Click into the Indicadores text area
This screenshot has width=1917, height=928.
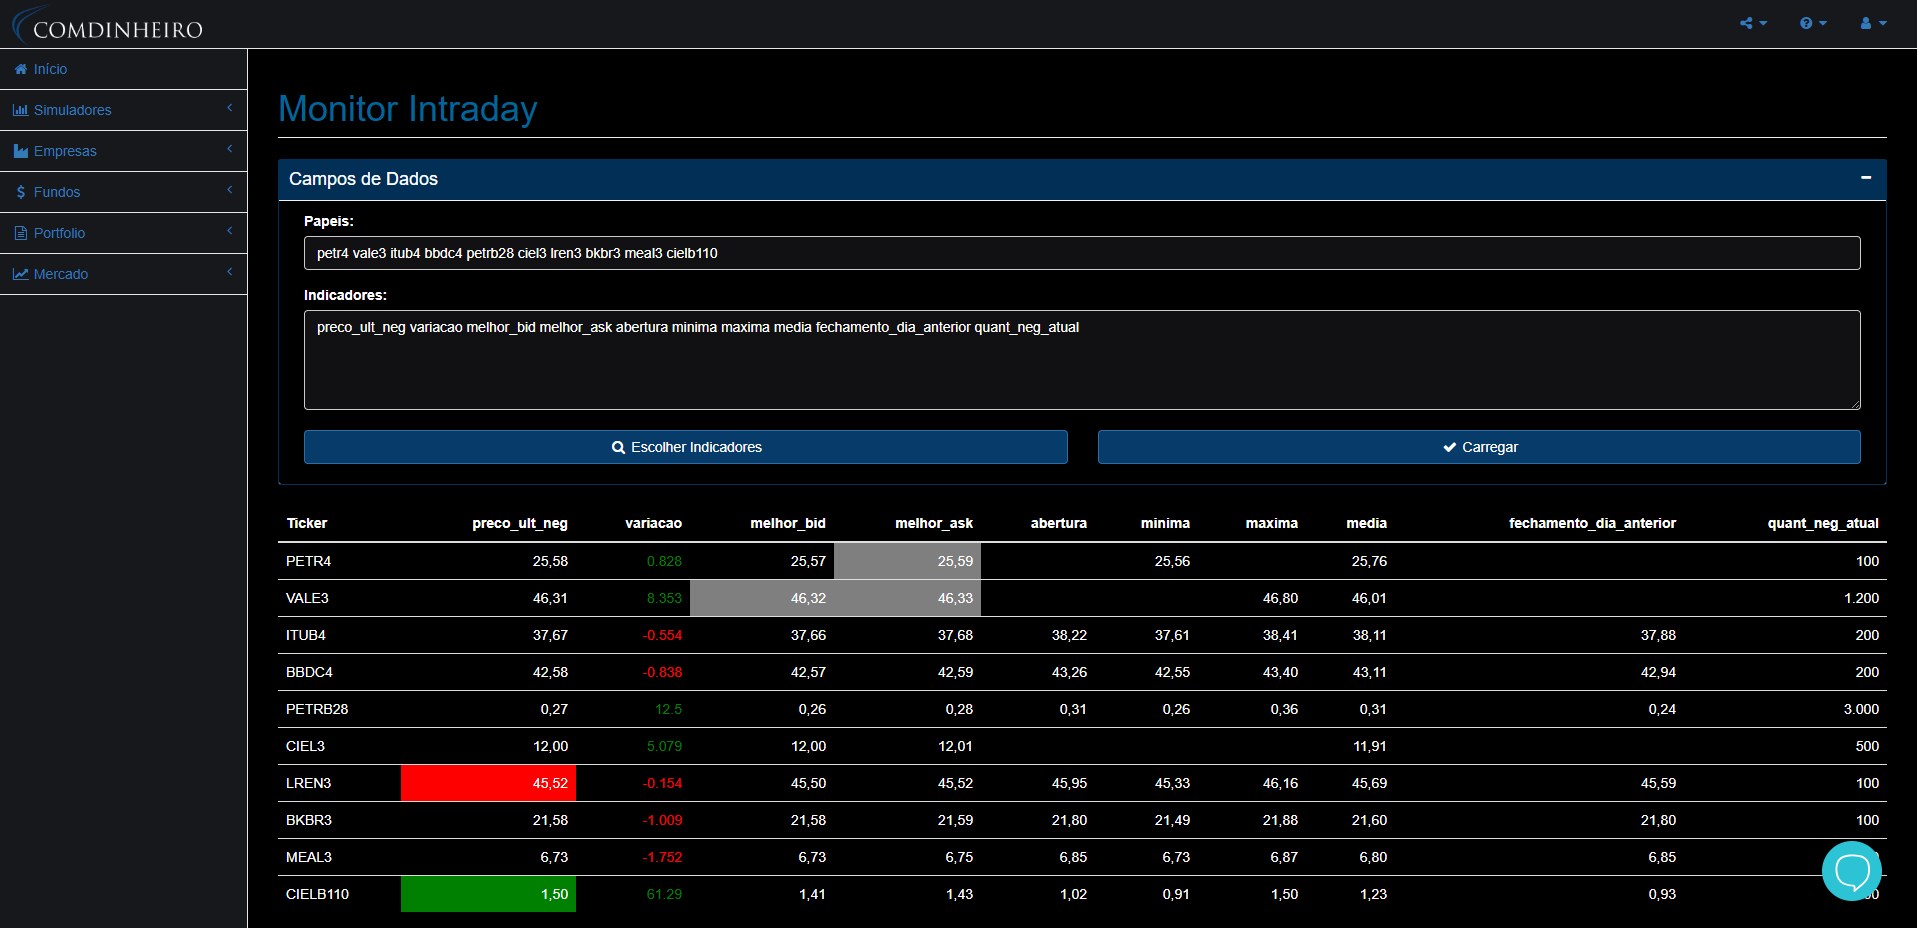coord(1082,360)
